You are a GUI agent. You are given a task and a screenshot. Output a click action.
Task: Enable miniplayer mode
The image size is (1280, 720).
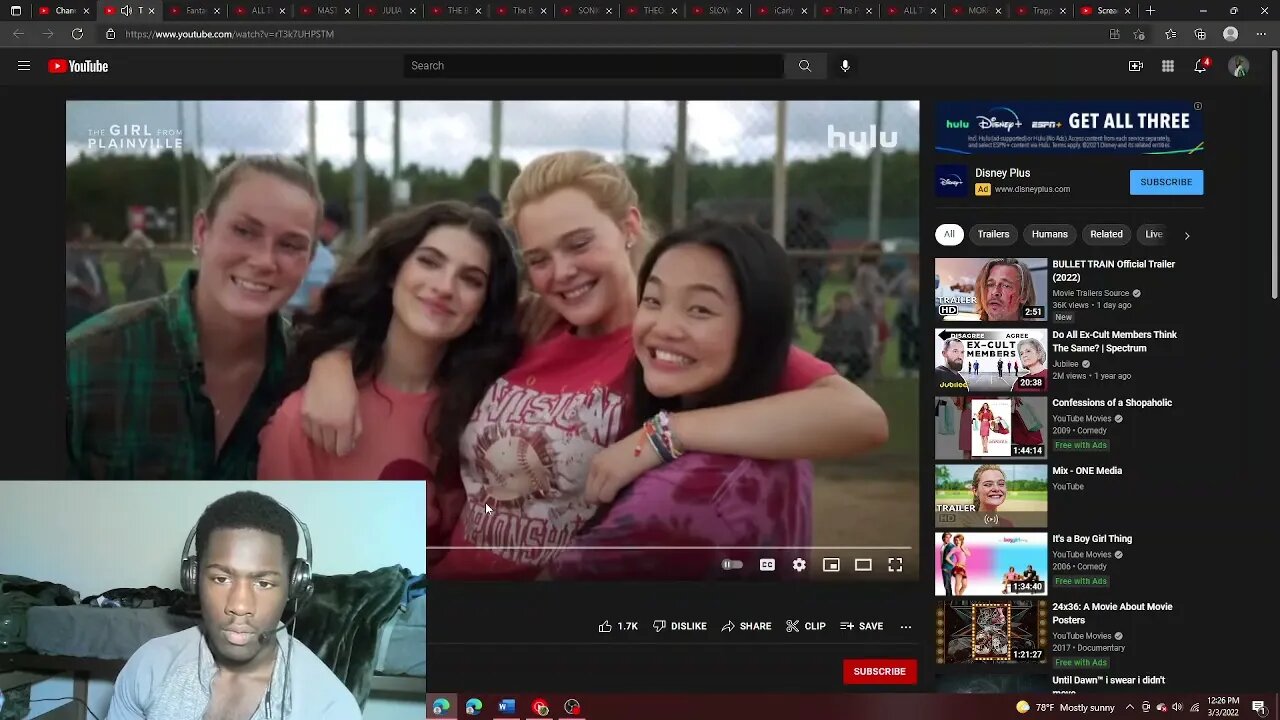pyautogui.click(x=831, y=565)
